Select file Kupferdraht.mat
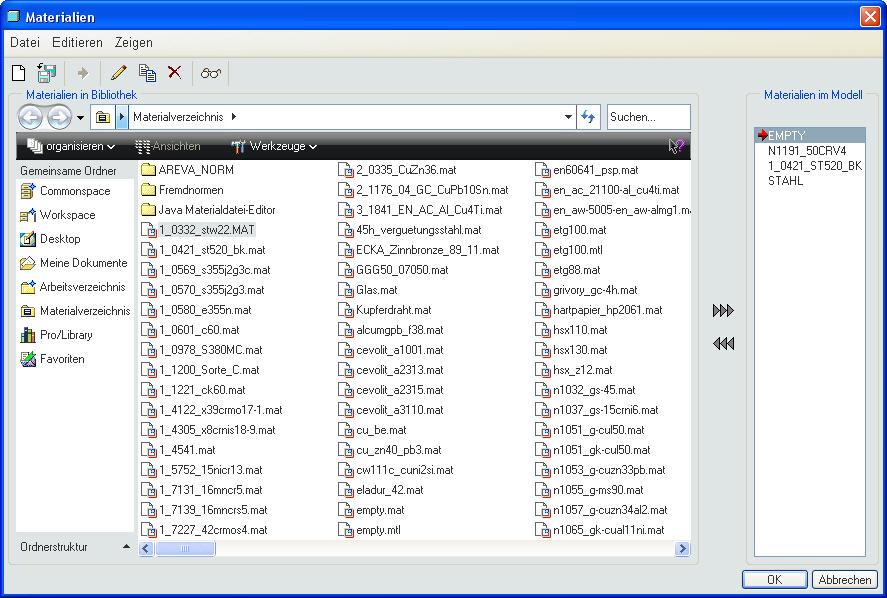 pyautogui.click(x=385, y=310)
